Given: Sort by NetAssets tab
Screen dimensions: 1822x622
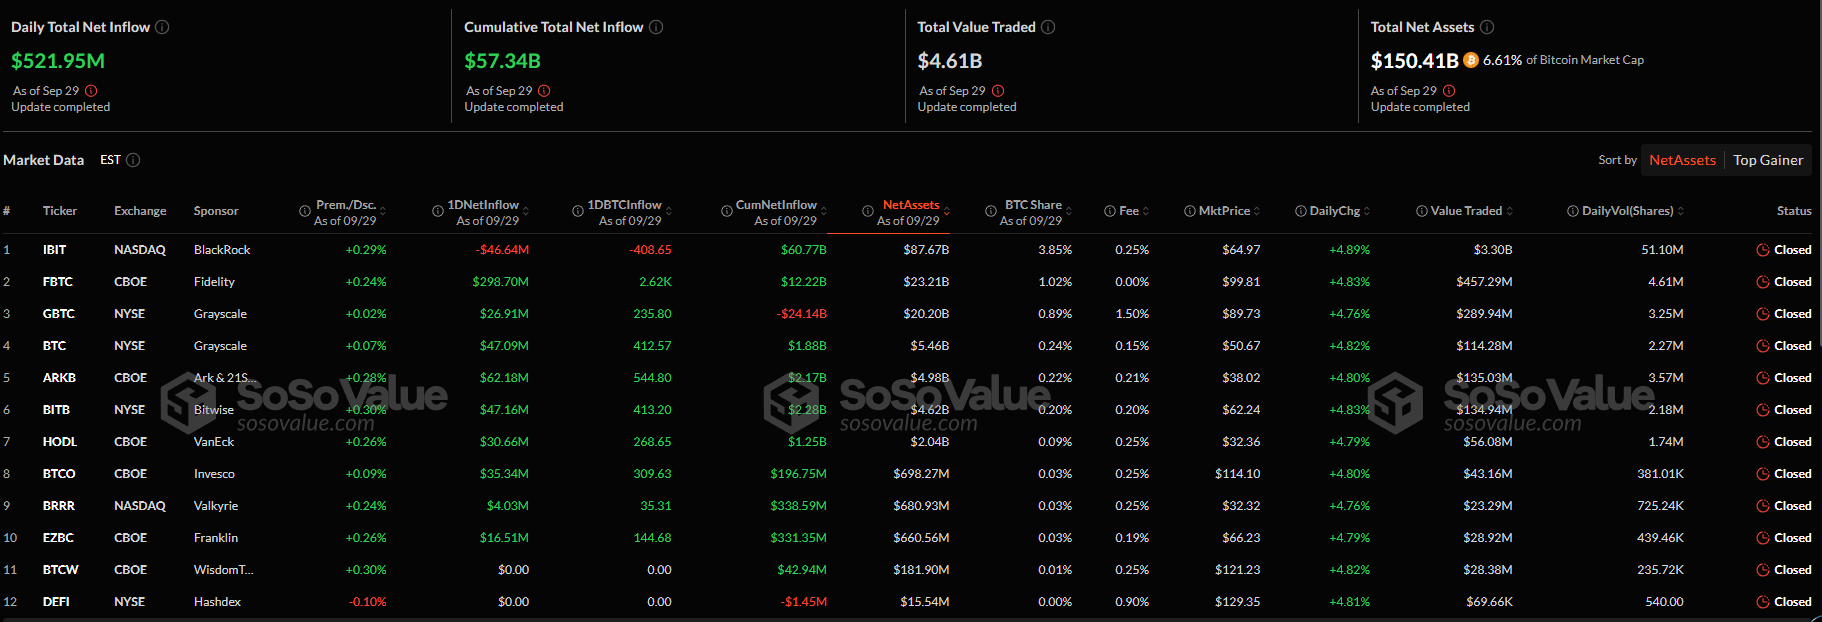Looking at the screenshot, I should 1682,160.
